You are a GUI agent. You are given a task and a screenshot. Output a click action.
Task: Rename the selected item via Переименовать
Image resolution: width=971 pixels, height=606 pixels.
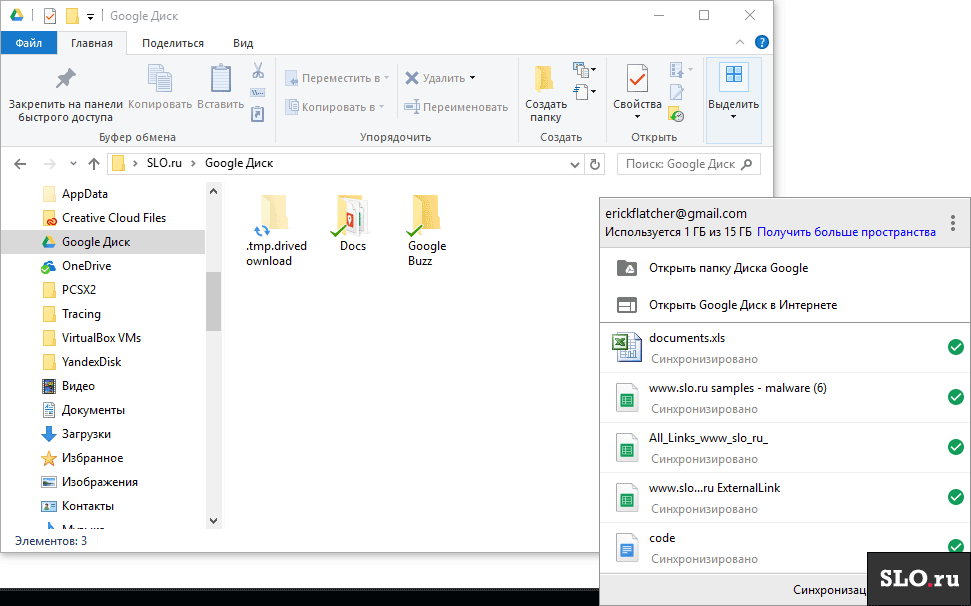pyautogui.click(x=456, y=107)
